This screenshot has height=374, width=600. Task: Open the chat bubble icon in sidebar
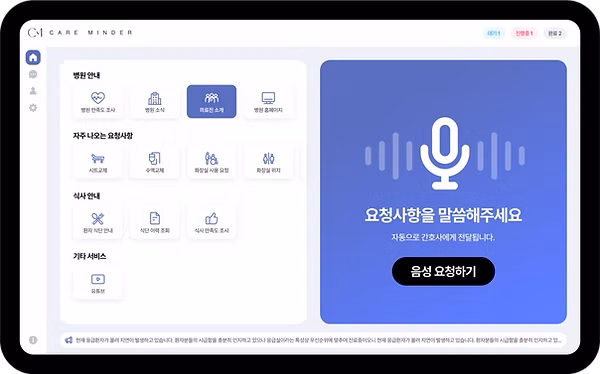(x=33, y=74)
